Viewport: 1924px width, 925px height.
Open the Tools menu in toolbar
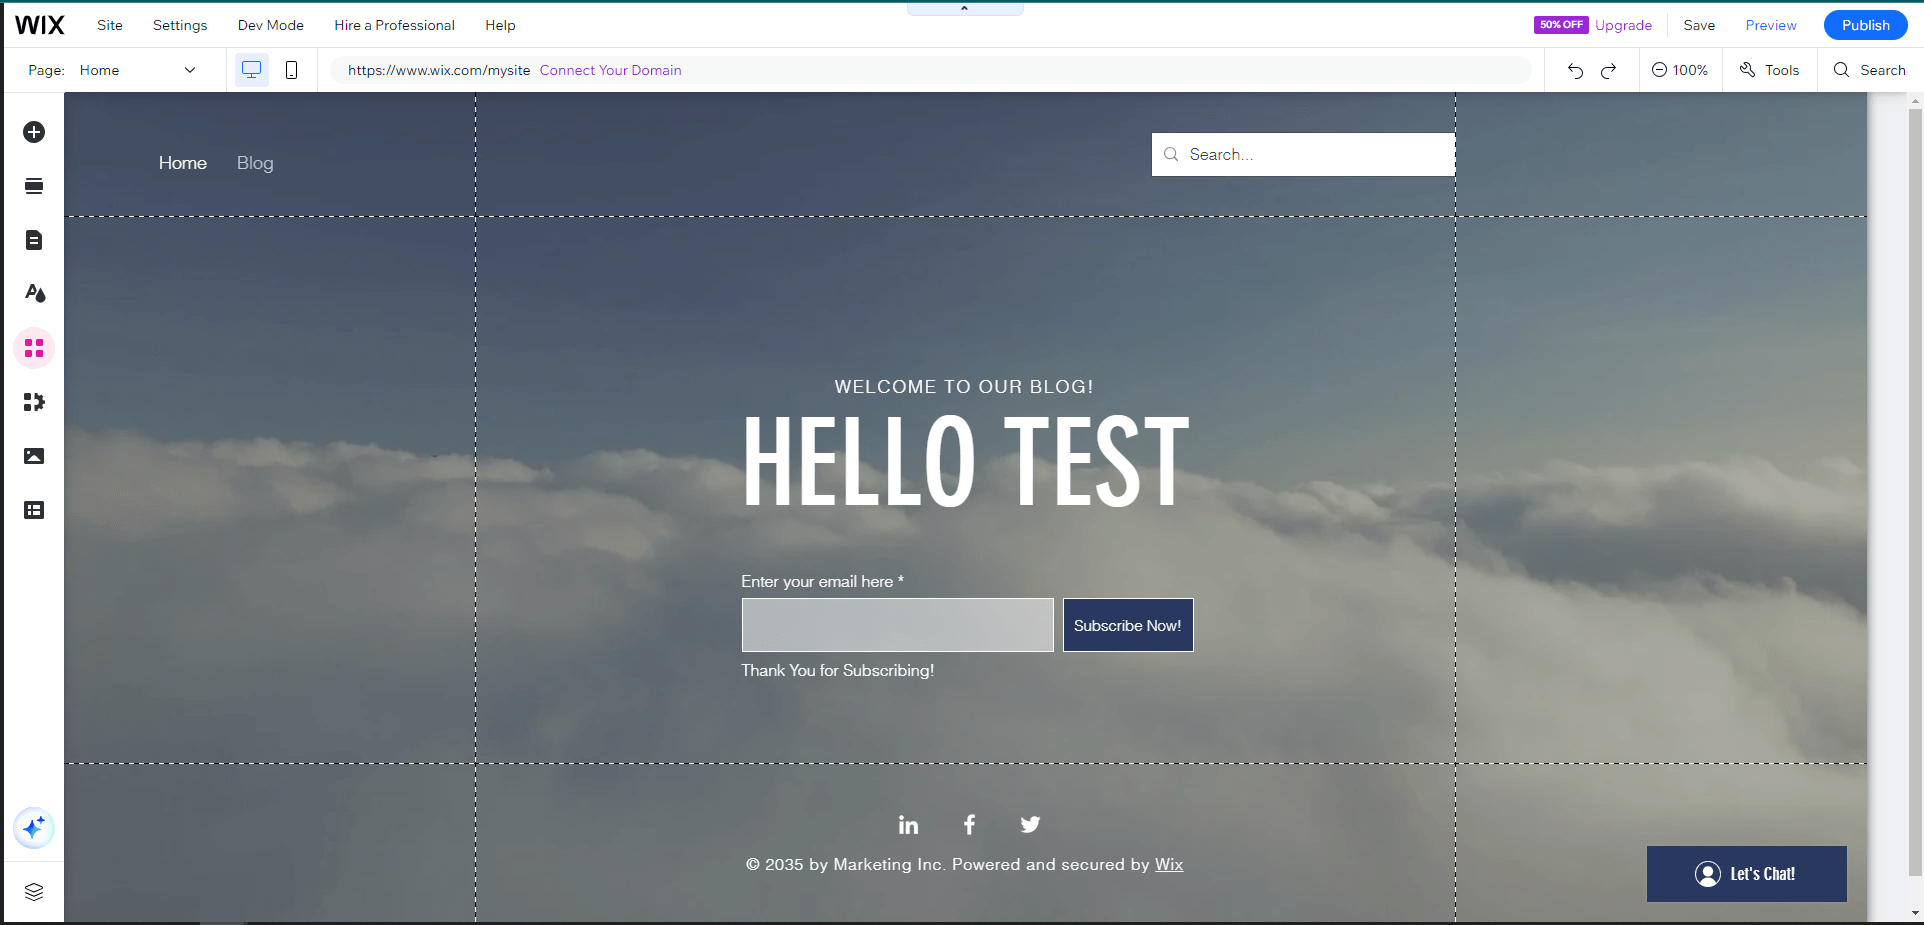pyautogui.click(x=1769, y=70)
